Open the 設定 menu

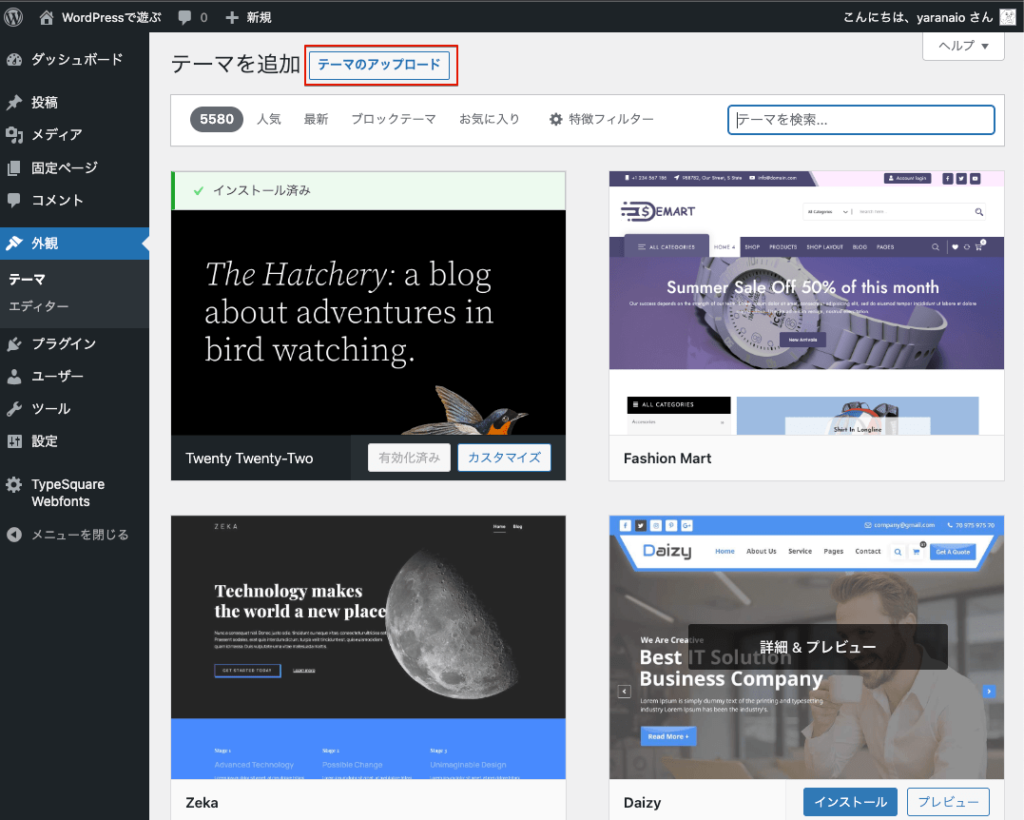74,441
